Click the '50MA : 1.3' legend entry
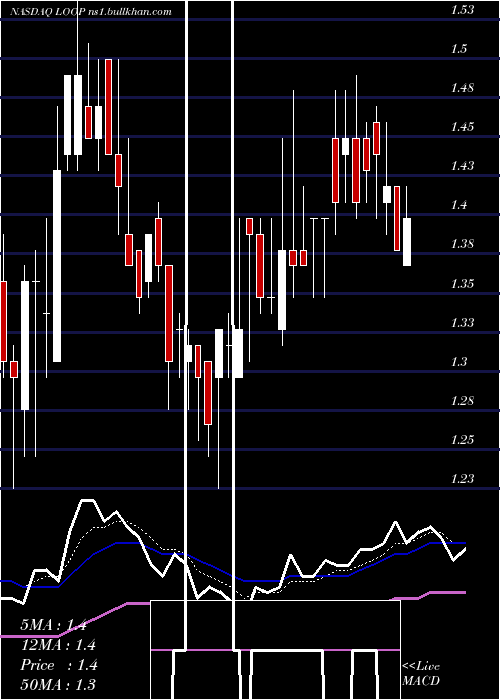This screenshot has width=500, height=700. coord(58,684)
